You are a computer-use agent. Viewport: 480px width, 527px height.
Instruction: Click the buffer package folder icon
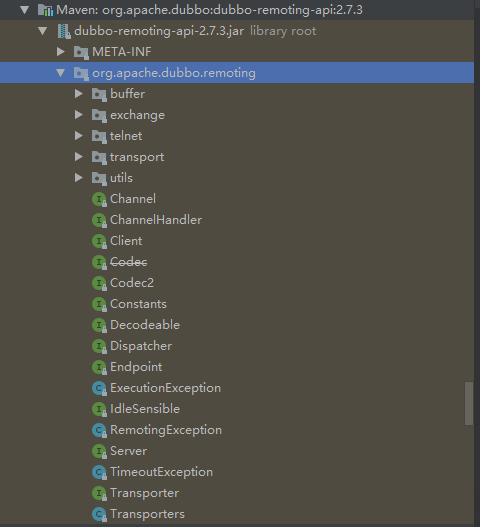click(x=99, y=94)
